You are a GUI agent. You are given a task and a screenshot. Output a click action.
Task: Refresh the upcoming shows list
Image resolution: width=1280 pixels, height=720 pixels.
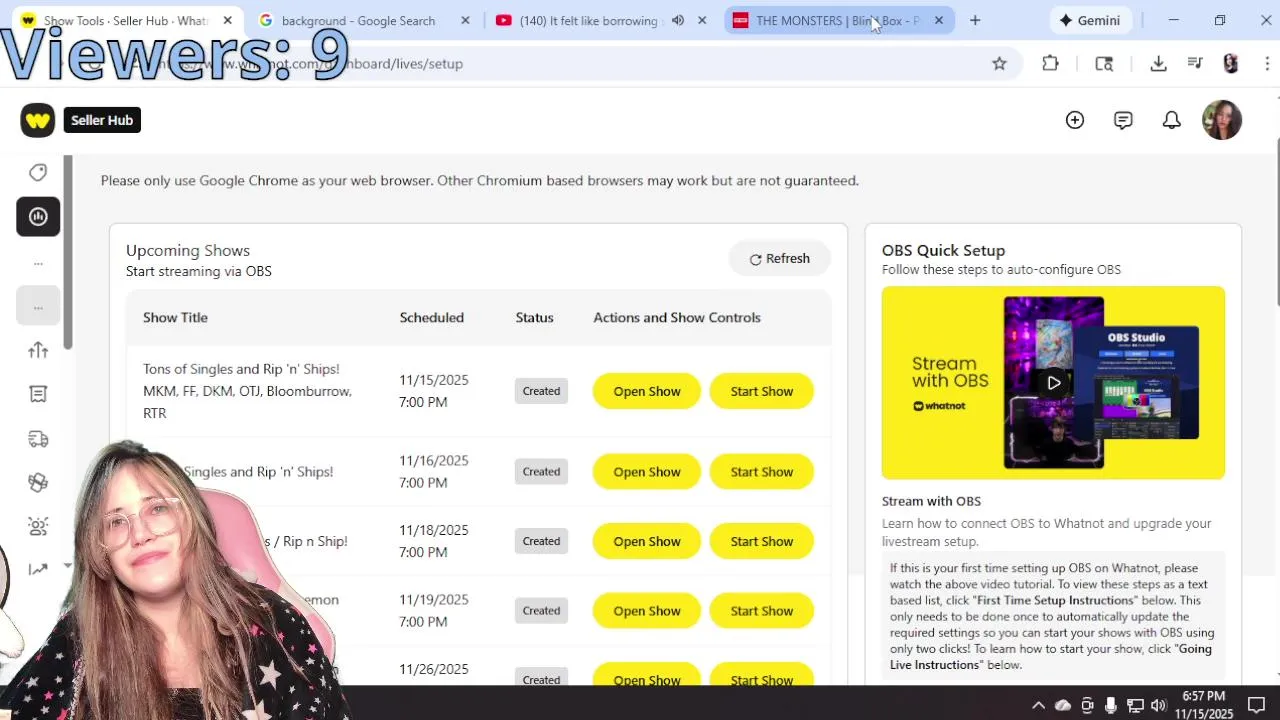pos(779,259)
